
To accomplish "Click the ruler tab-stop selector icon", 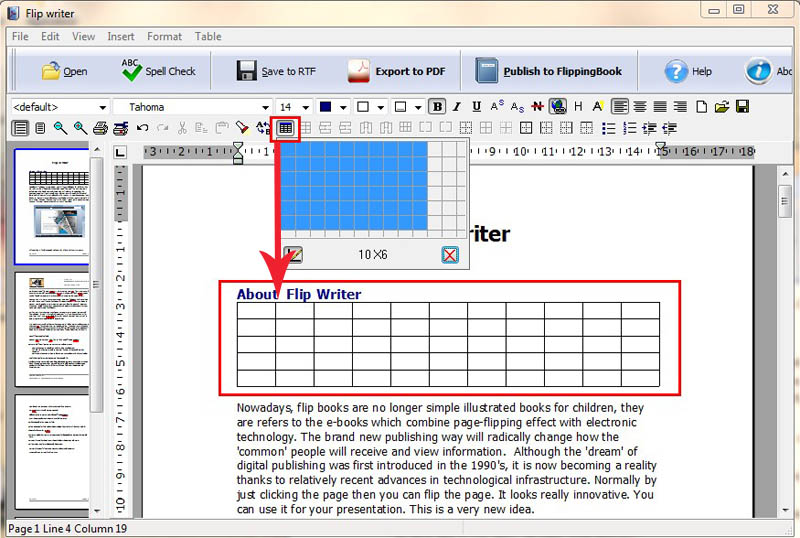I will coord(120,152).
